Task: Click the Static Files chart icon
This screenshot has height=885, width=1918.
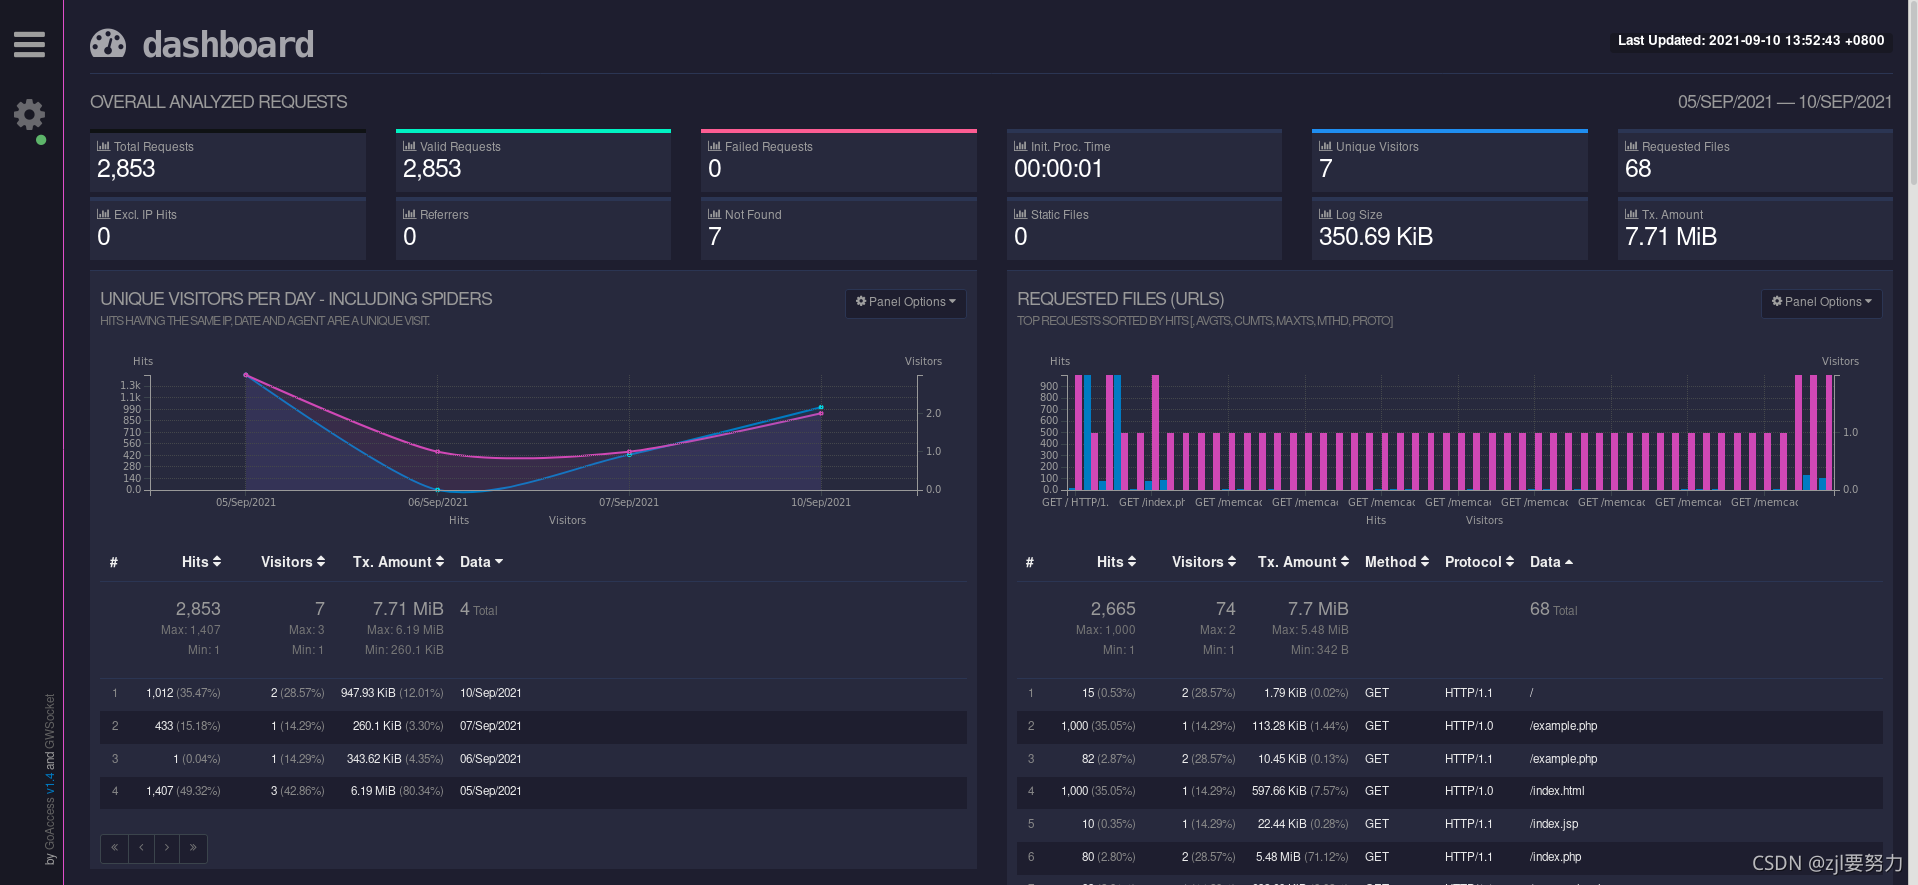Action: click(x=1020, y=214)
